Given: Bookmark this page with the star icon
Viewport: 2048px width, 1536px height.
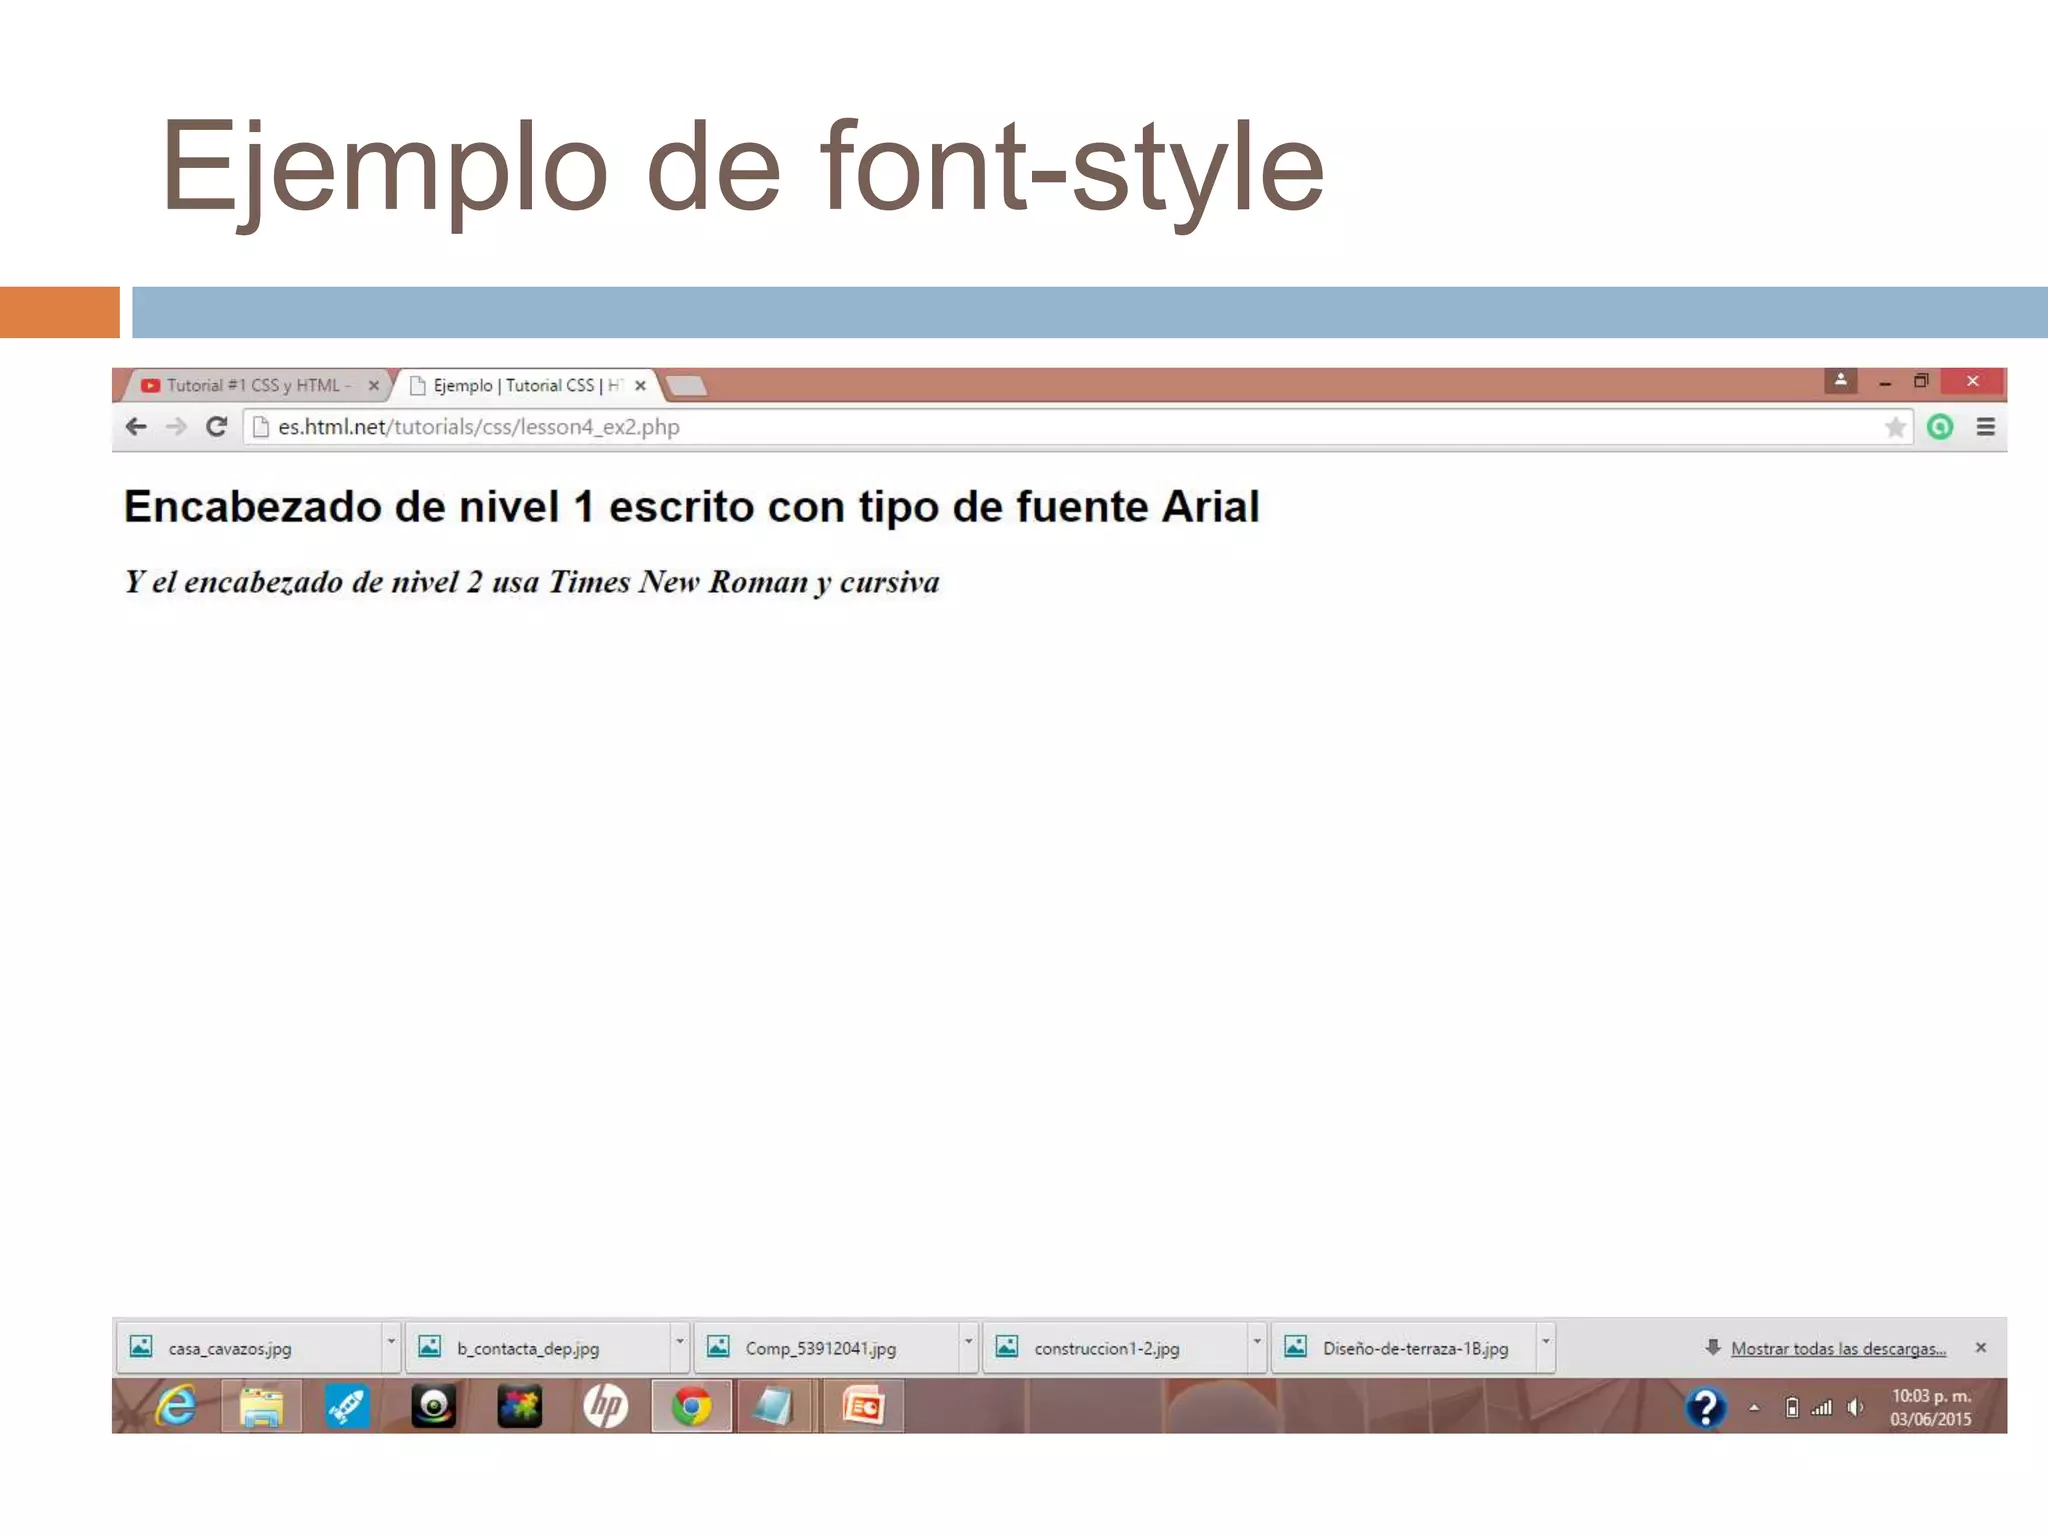Looking at the screenshot, I should (1895, 428).
